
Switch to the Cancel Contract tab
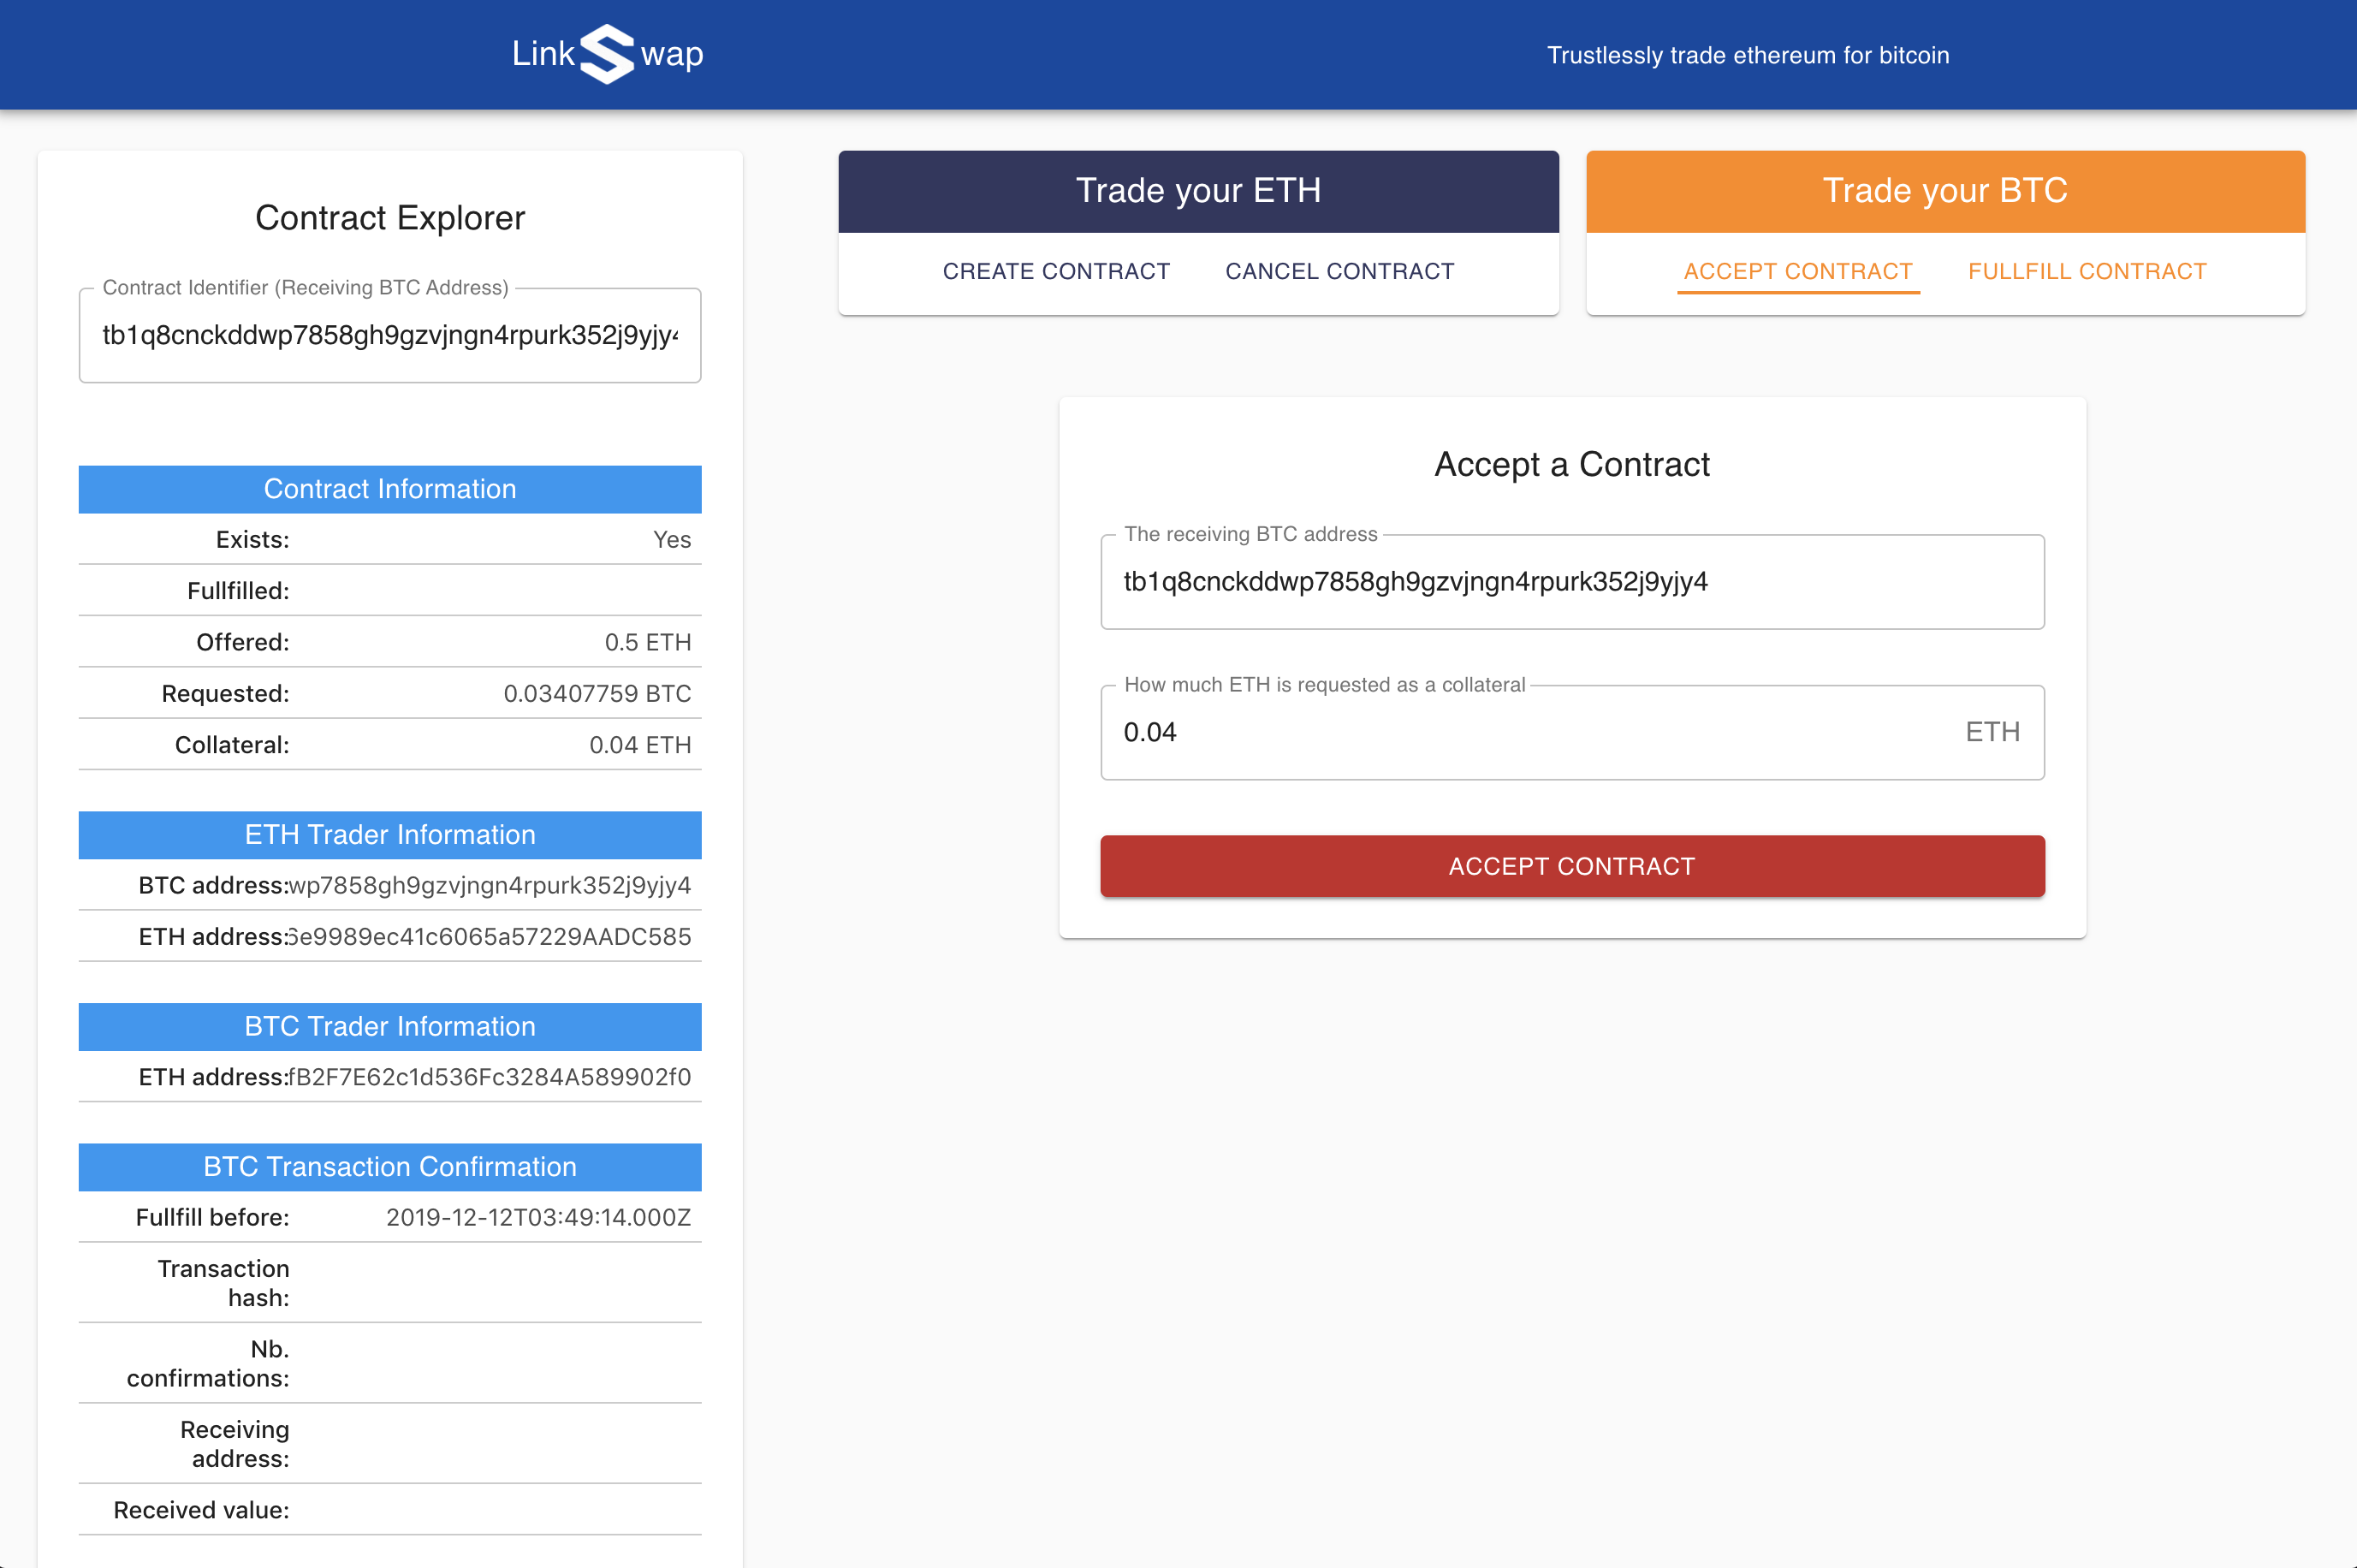[x=1339, y=271]
